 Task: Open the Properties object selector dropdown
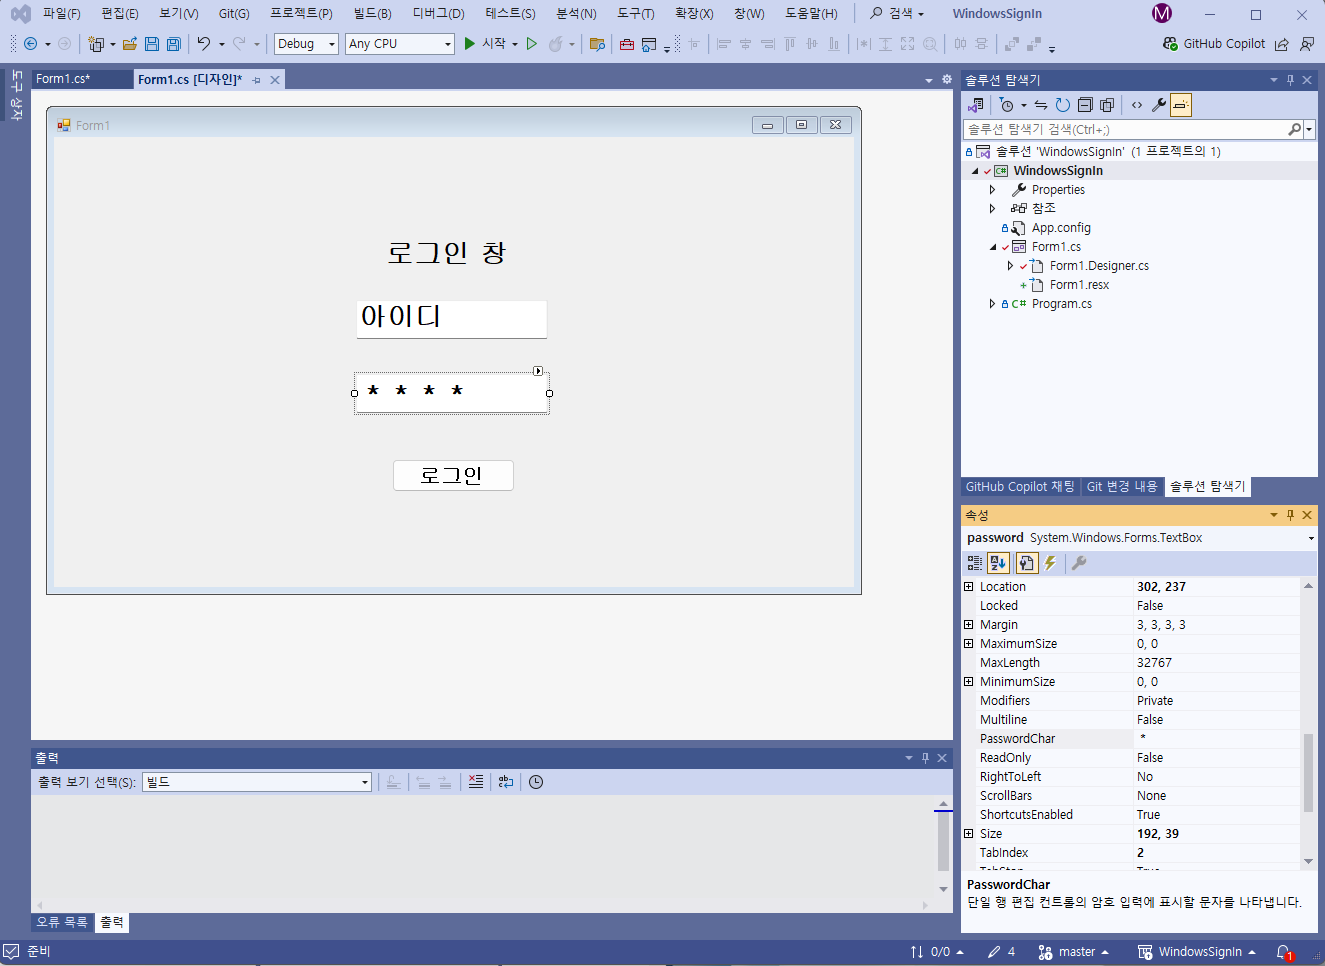(1311, 538)
